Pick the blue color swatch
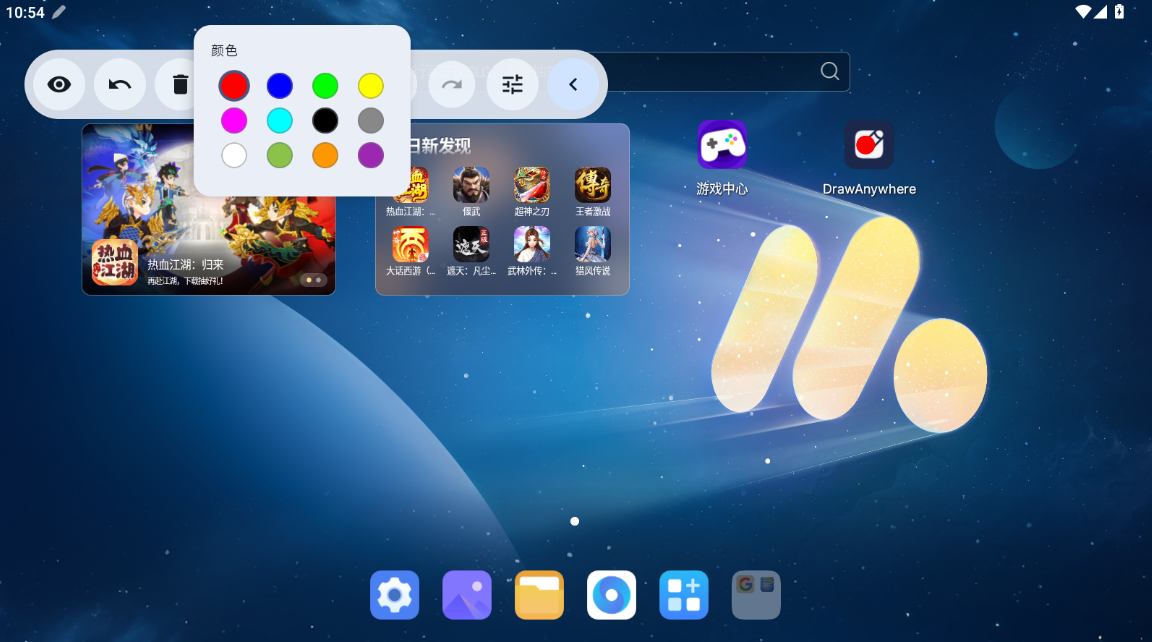This screenshot has width=1152, height=642. 280,86
